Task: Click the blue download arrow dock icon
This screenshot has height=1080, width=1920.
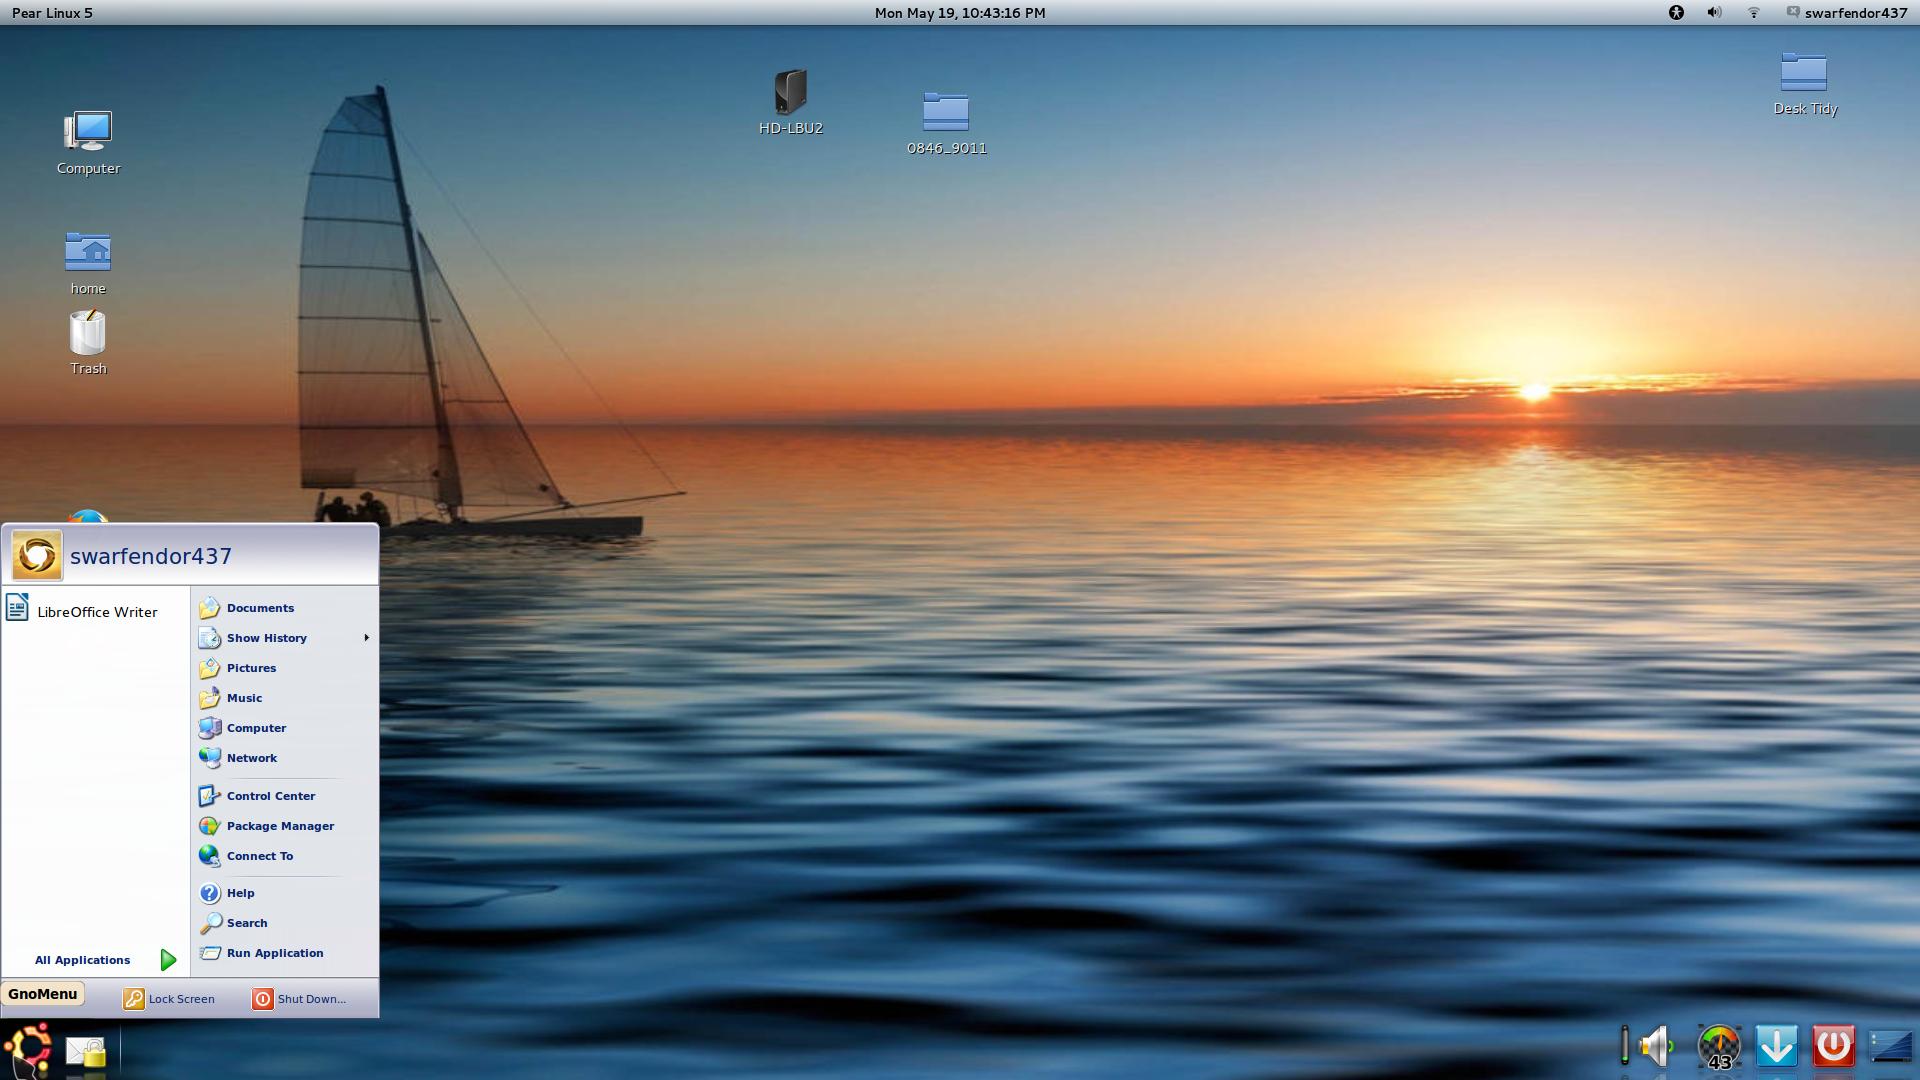Action: (1776, 1046)
